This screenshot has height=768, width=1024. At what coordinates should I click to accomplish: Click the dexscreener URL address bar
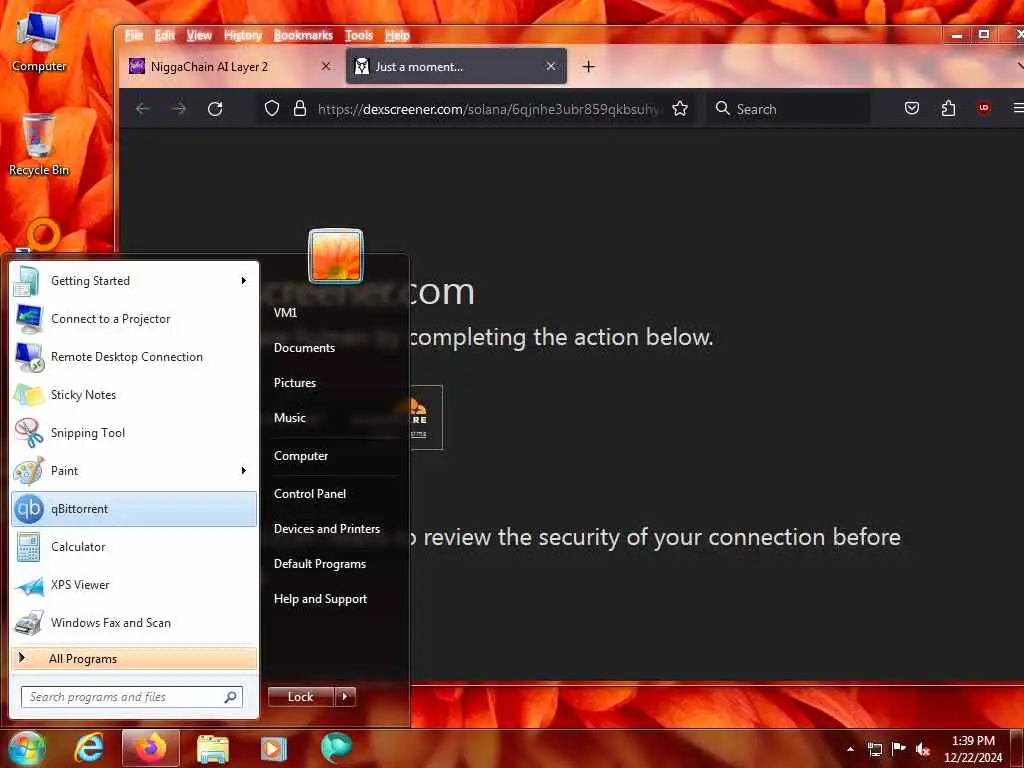(488, 109)
